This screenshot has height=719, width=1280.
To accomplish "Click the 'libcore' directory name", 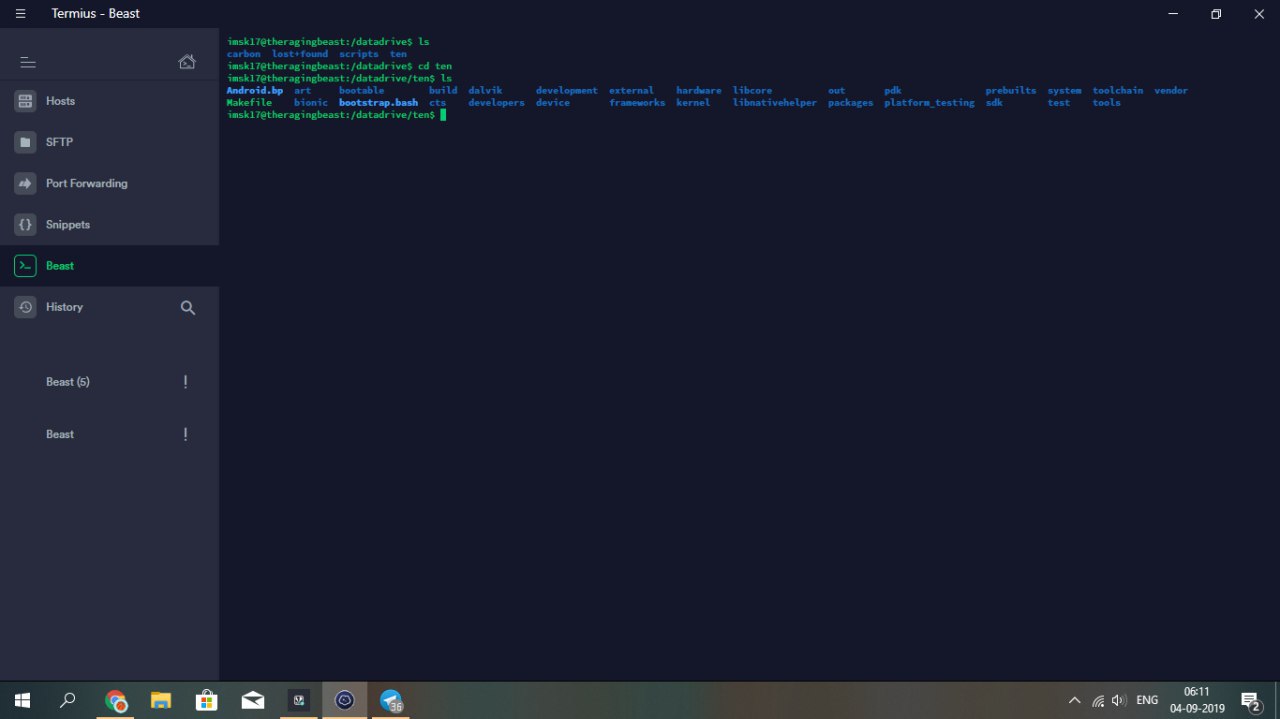I will pyautogui.click(x=752, y=90).
